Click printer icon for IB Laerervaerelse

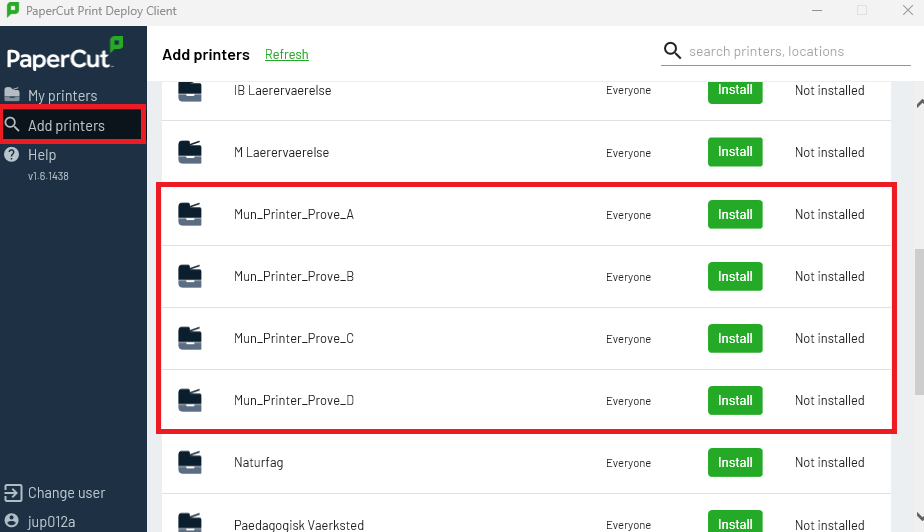click(190, 91)
